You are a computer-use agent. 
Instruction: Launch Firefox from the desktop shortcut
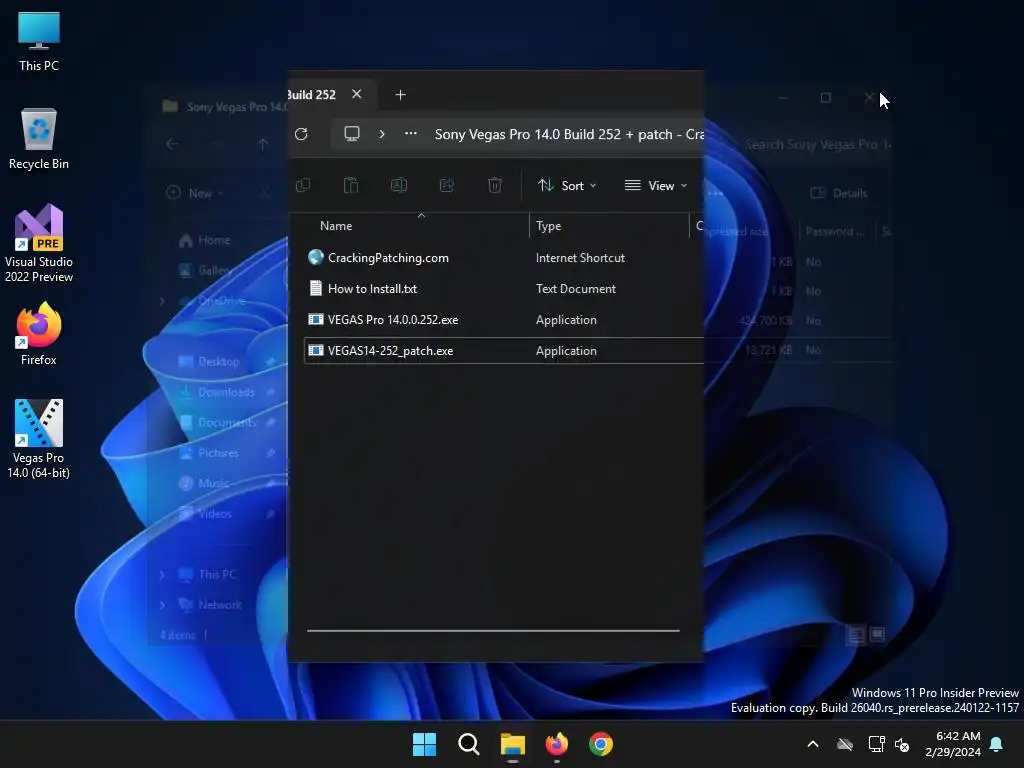pos(39,334)
